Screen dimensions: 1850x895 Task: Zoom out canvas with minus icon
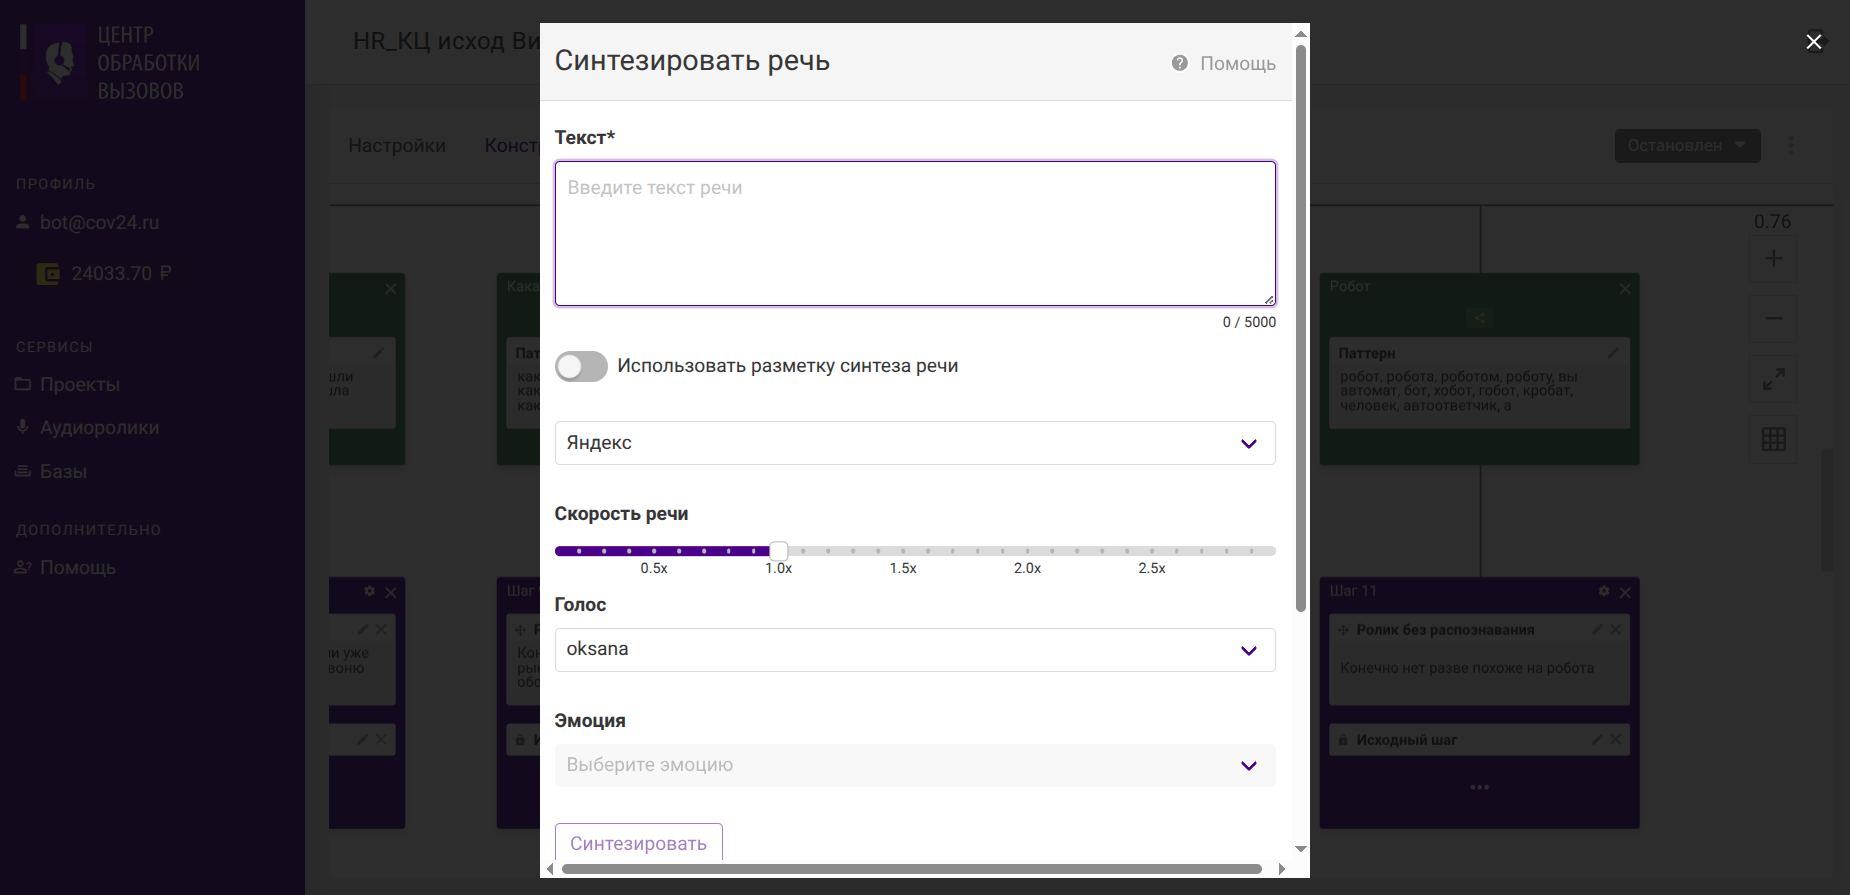1773,319
